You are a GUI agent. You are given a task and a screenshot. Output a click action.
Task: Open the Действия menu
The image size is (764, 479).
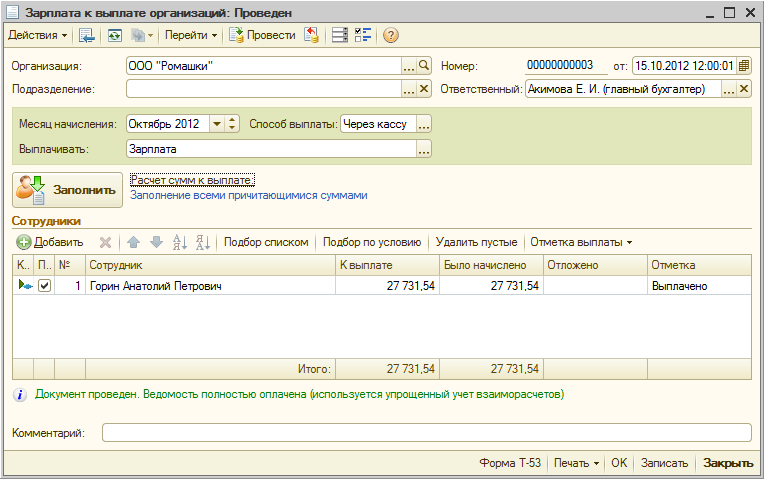[38, 35]
